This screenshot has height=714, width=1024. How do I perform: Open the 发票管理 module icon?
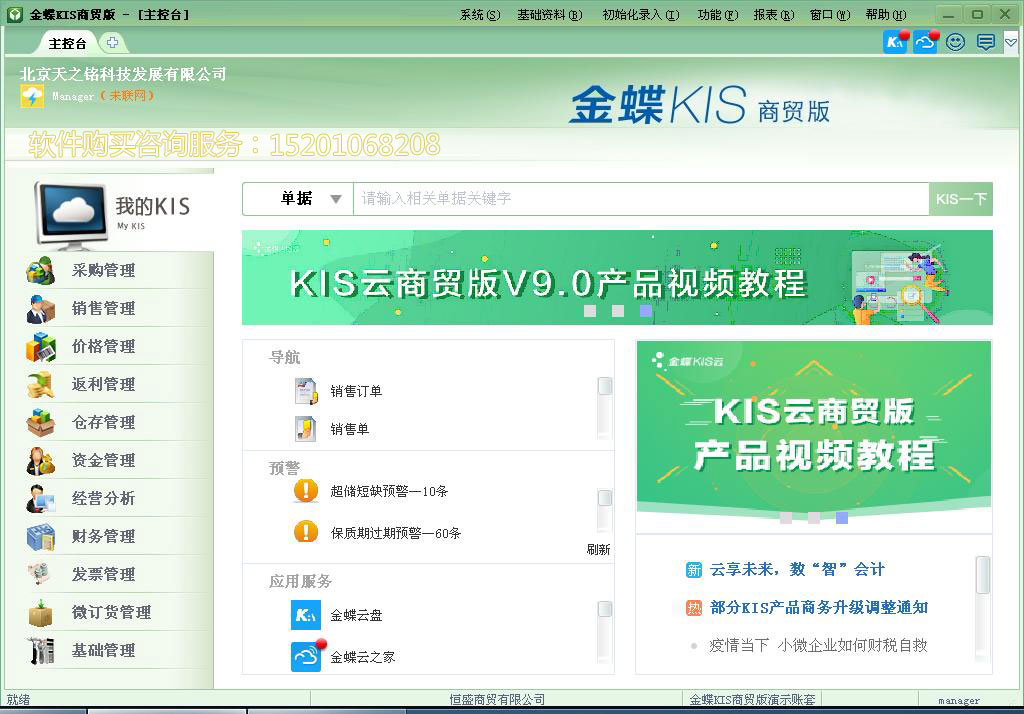point(40,574)
